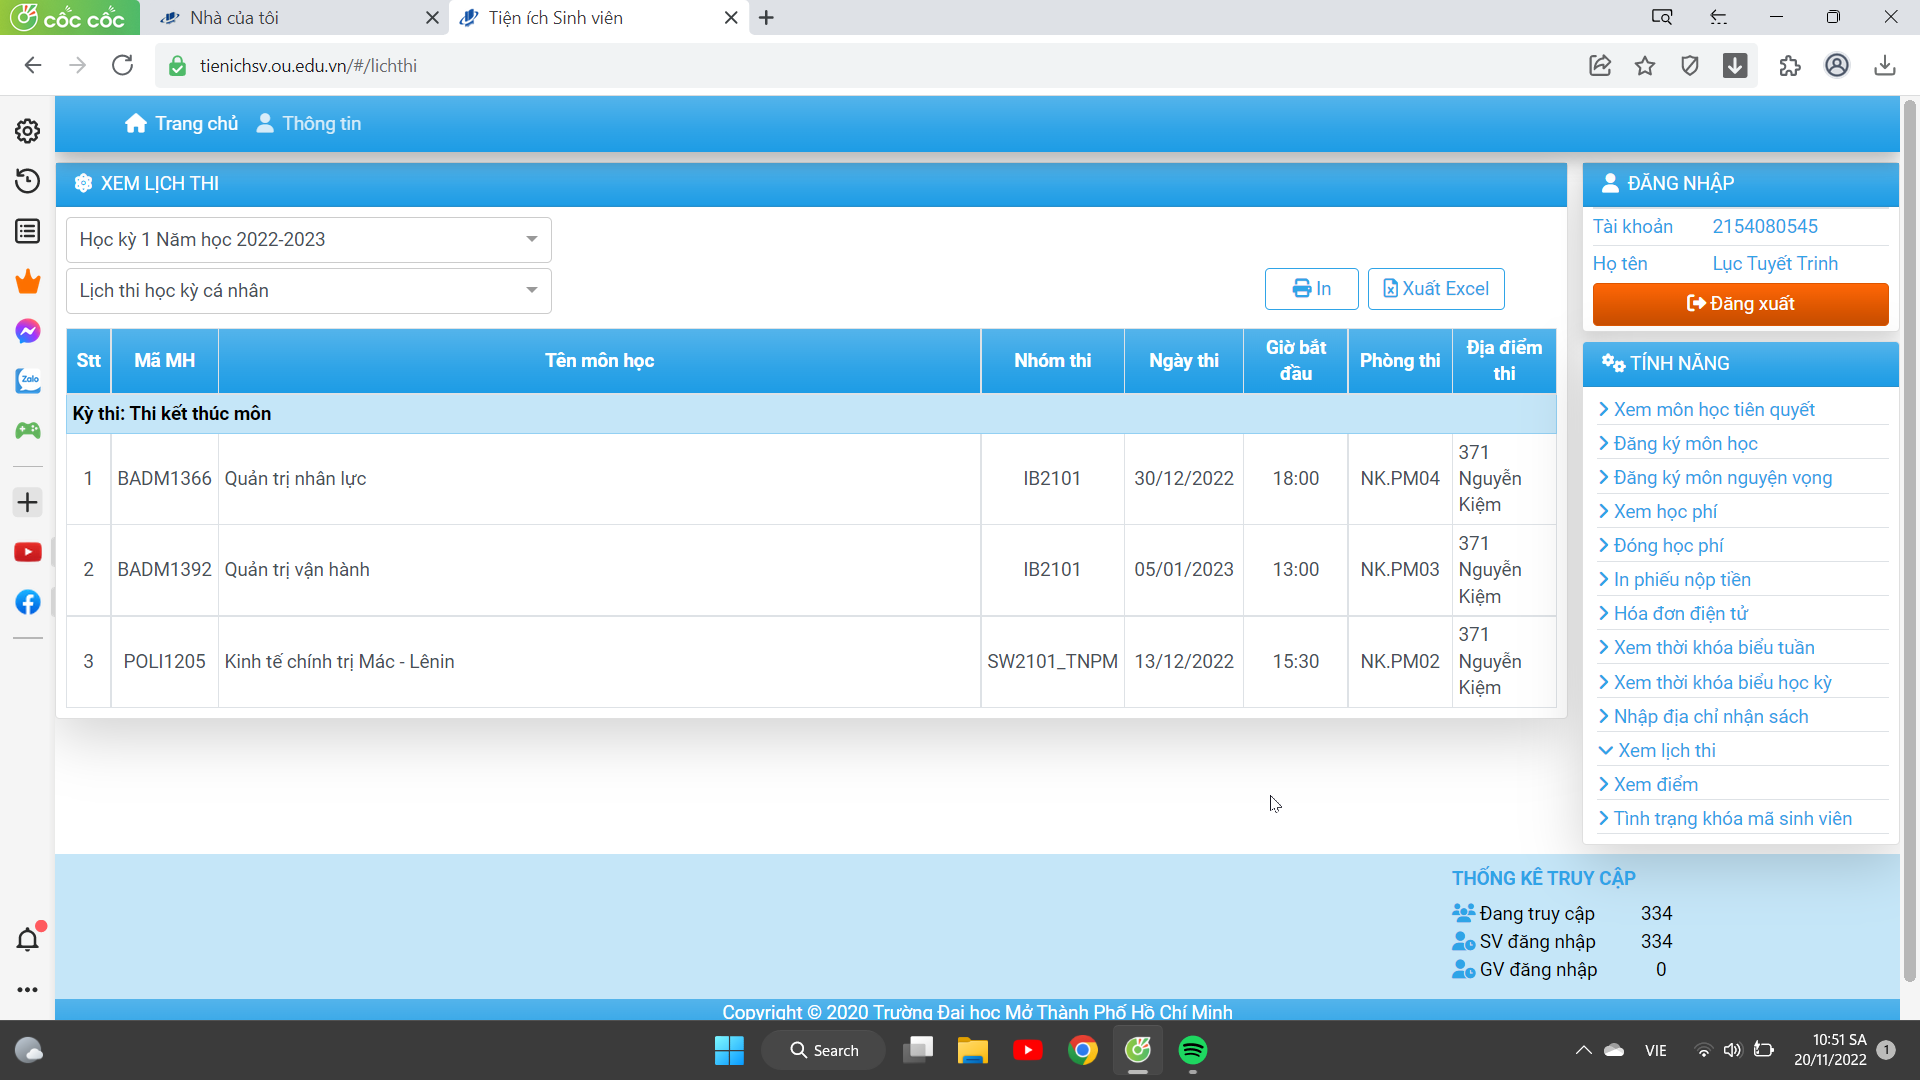Click the orange crown sidebar icon
Image resolution: width=1920 pixels, height=1080 pixels.
[x=27, y=281]
